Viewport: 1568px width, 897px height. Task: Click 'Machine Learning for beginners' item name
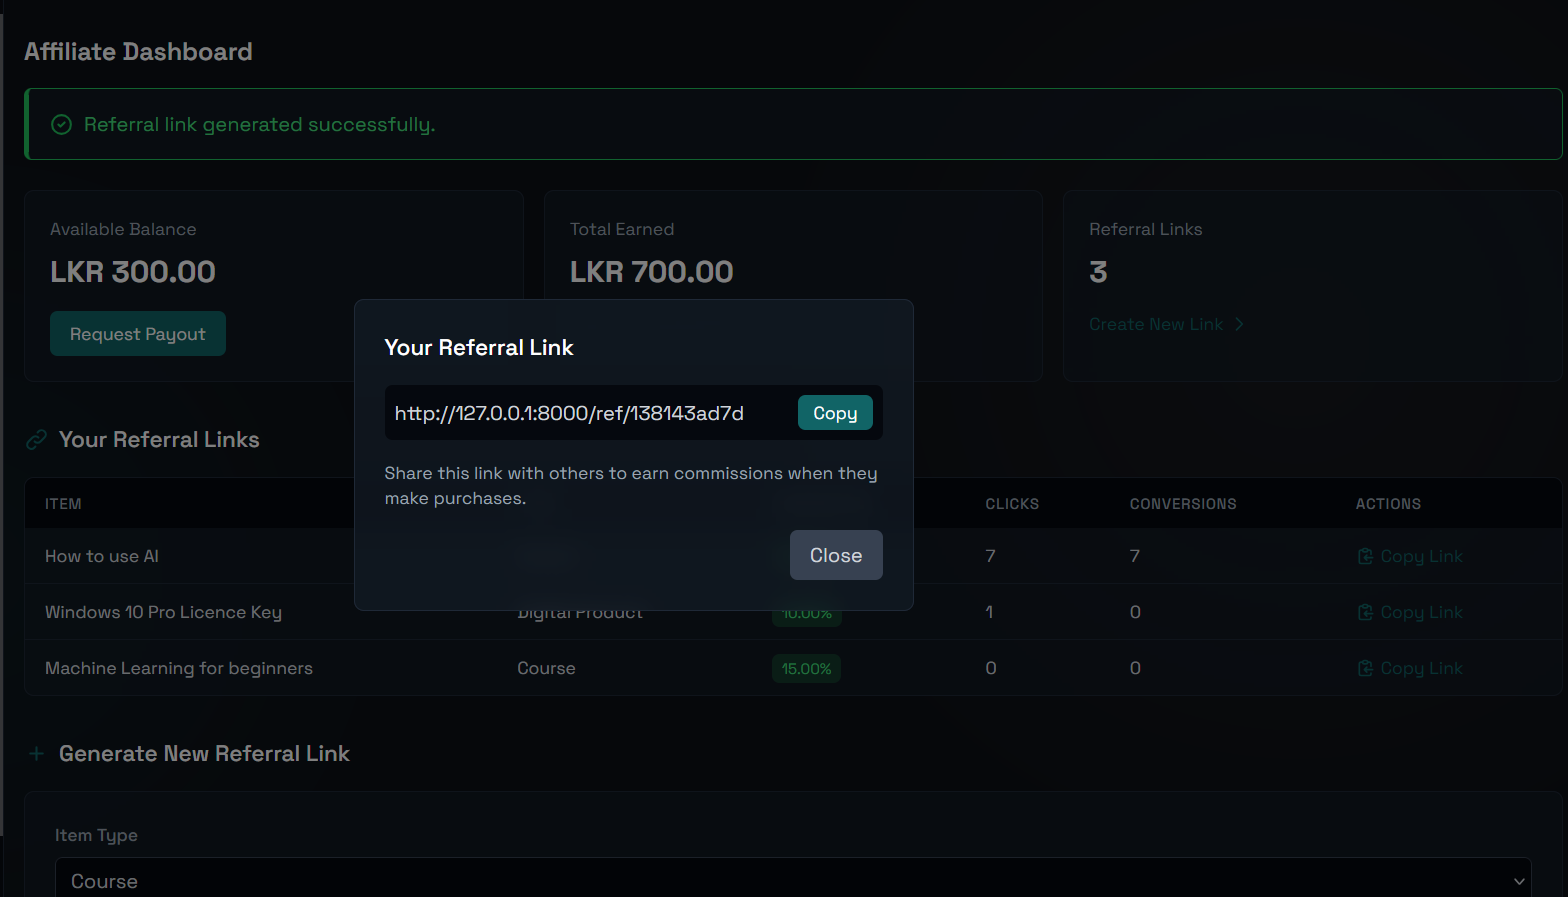pos(179,668)
